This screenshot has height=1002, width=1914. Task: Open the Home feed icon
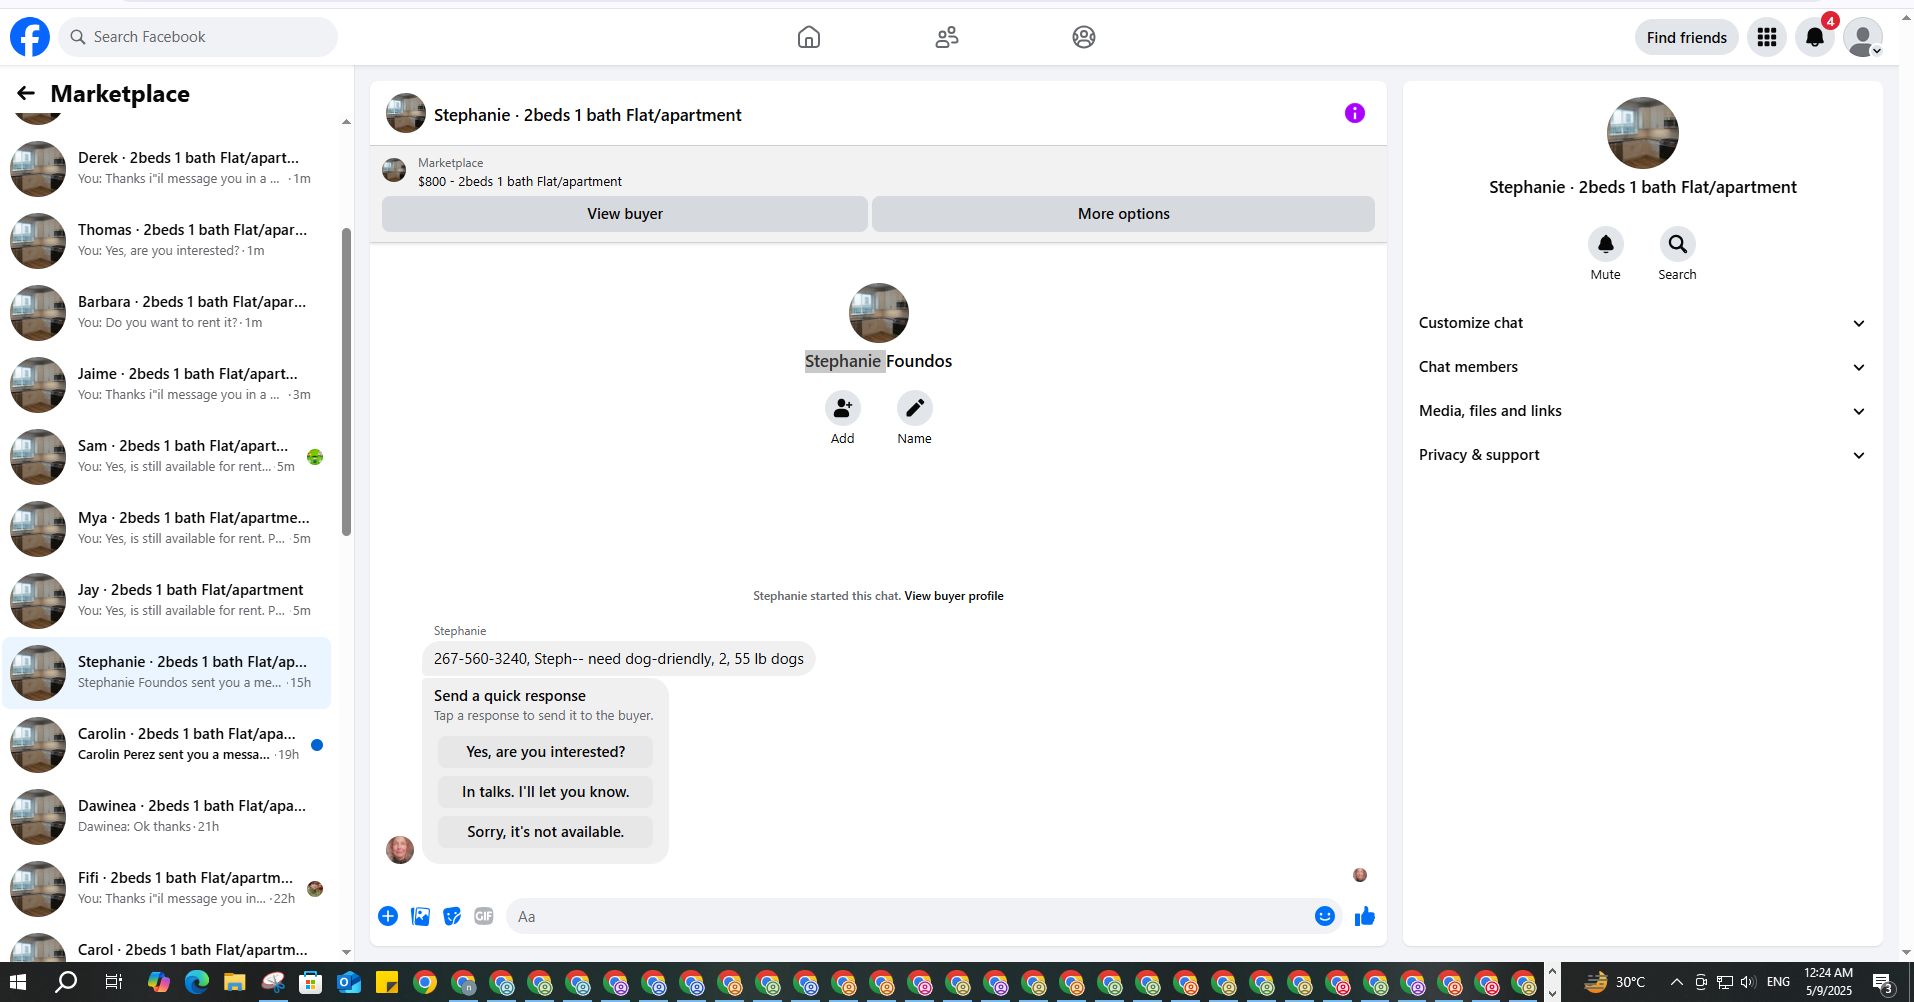(x=809, y=37)
